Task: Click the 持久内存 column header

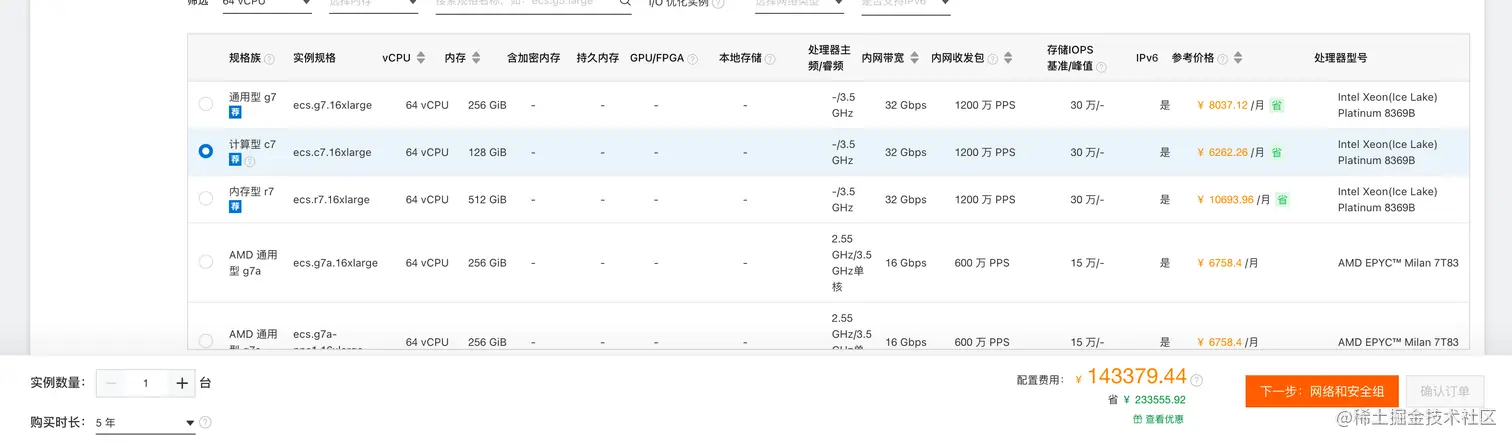Action: [x=598, y=58]
